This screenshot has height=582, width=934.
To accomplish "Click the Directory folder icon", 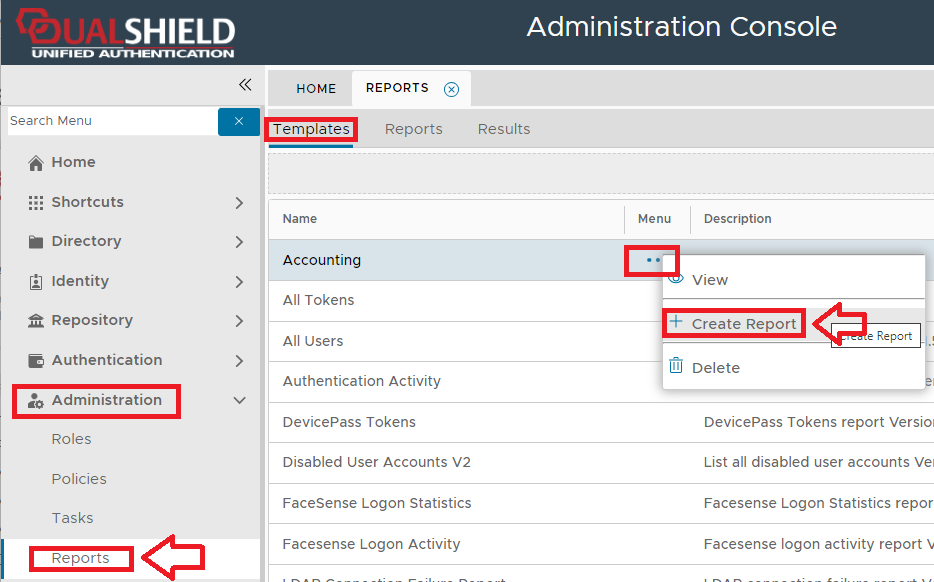I will (x=36, y=242).
